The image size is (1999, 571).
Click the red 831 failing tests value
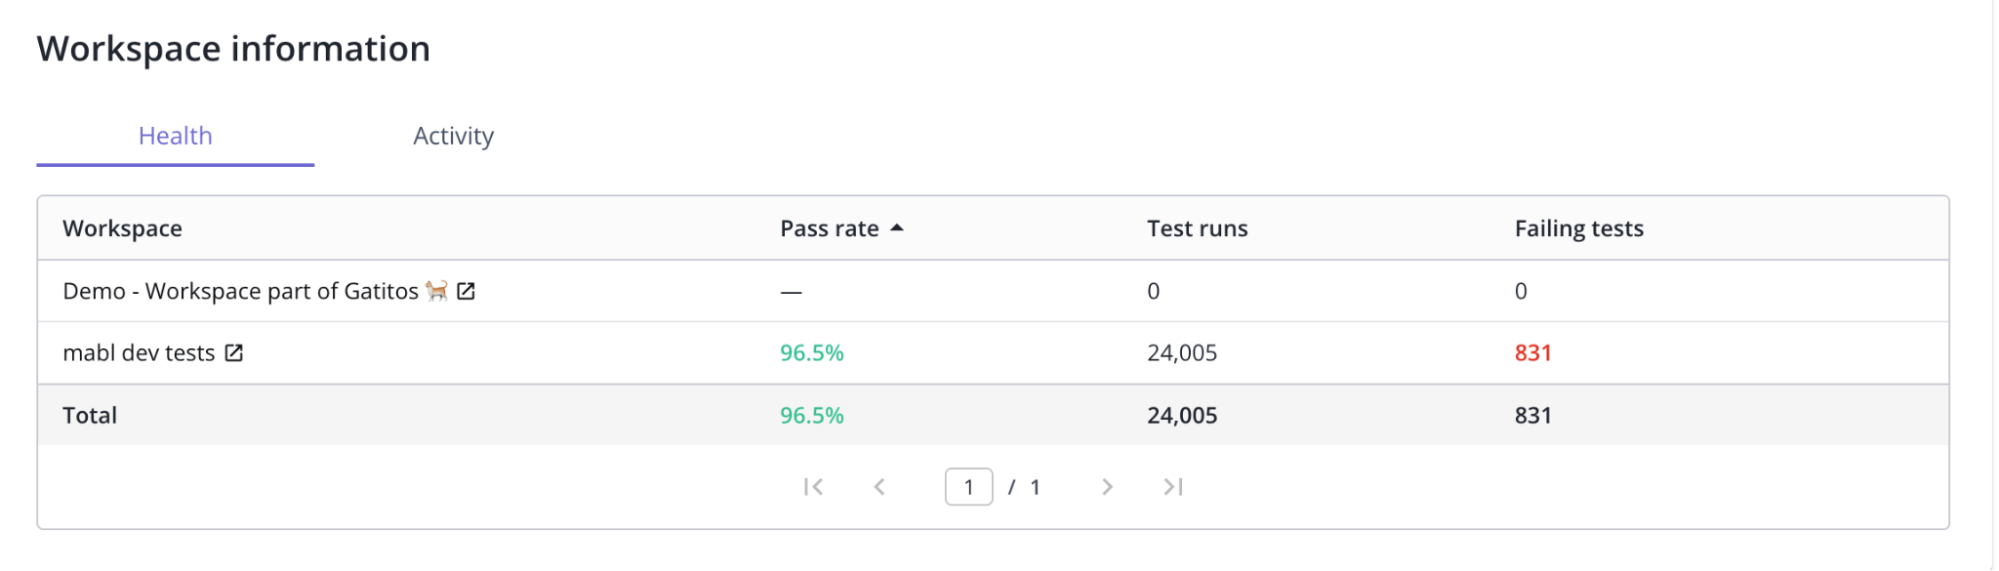1532,353
